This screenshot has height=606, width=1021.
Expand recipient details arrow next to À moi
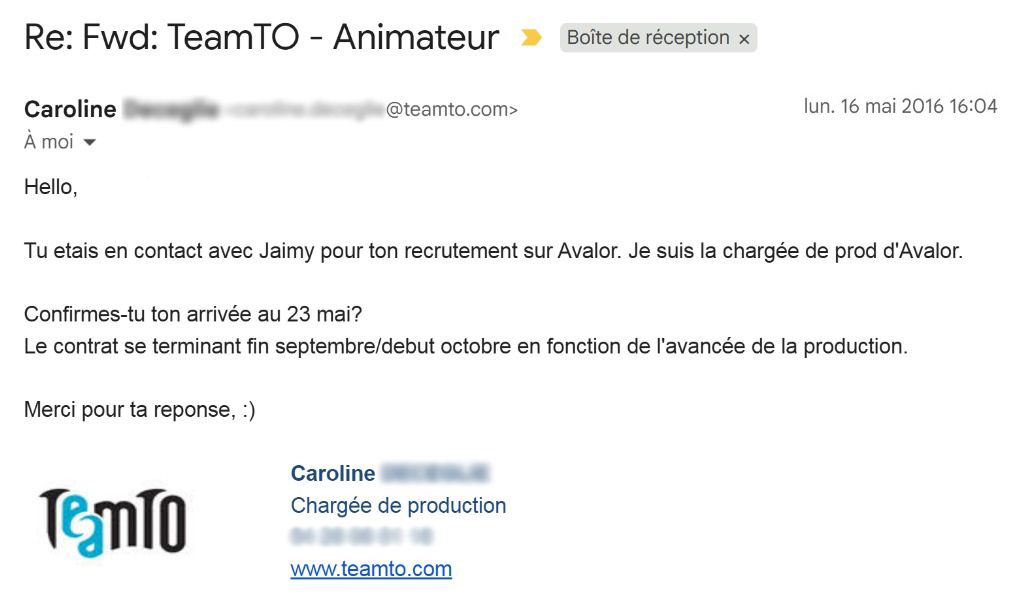click(90, 142)
